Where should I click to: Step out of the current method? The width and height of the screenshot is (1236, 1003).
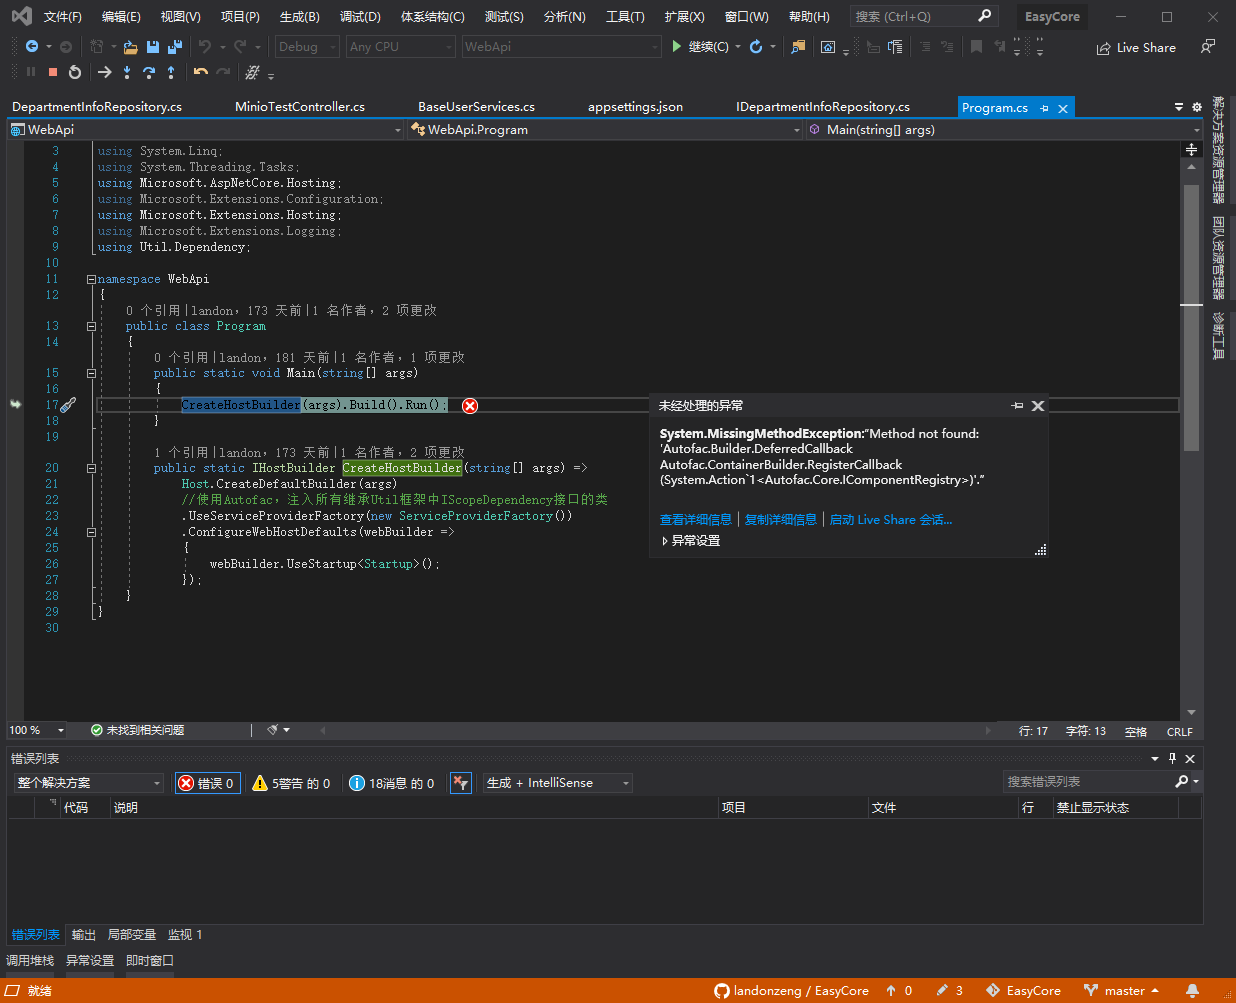(x=171, y=72)
